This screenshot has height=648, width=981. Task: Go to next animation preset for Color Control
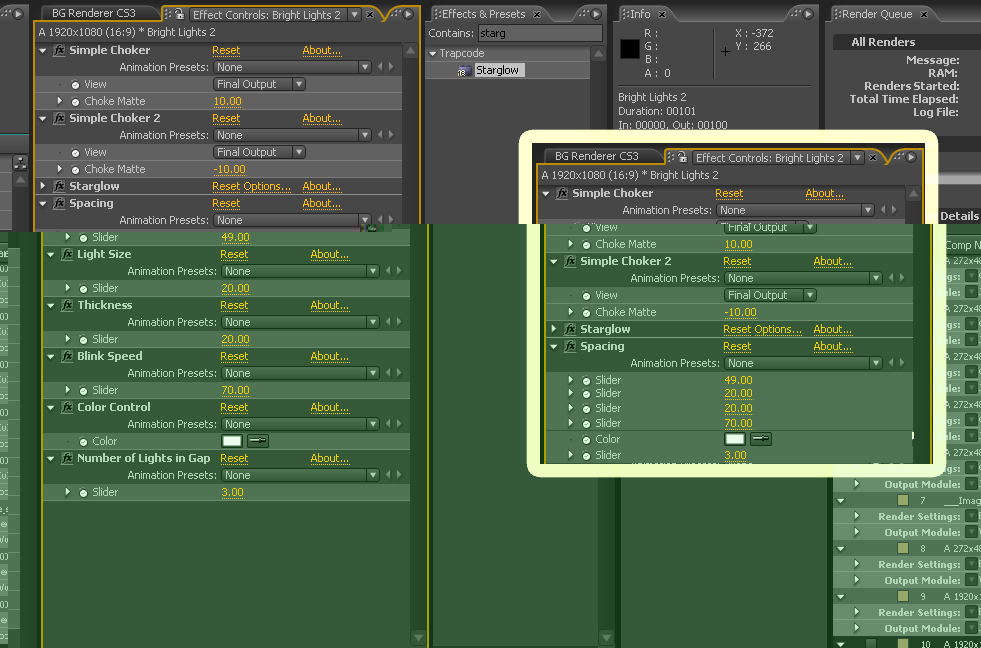point(399,425)
